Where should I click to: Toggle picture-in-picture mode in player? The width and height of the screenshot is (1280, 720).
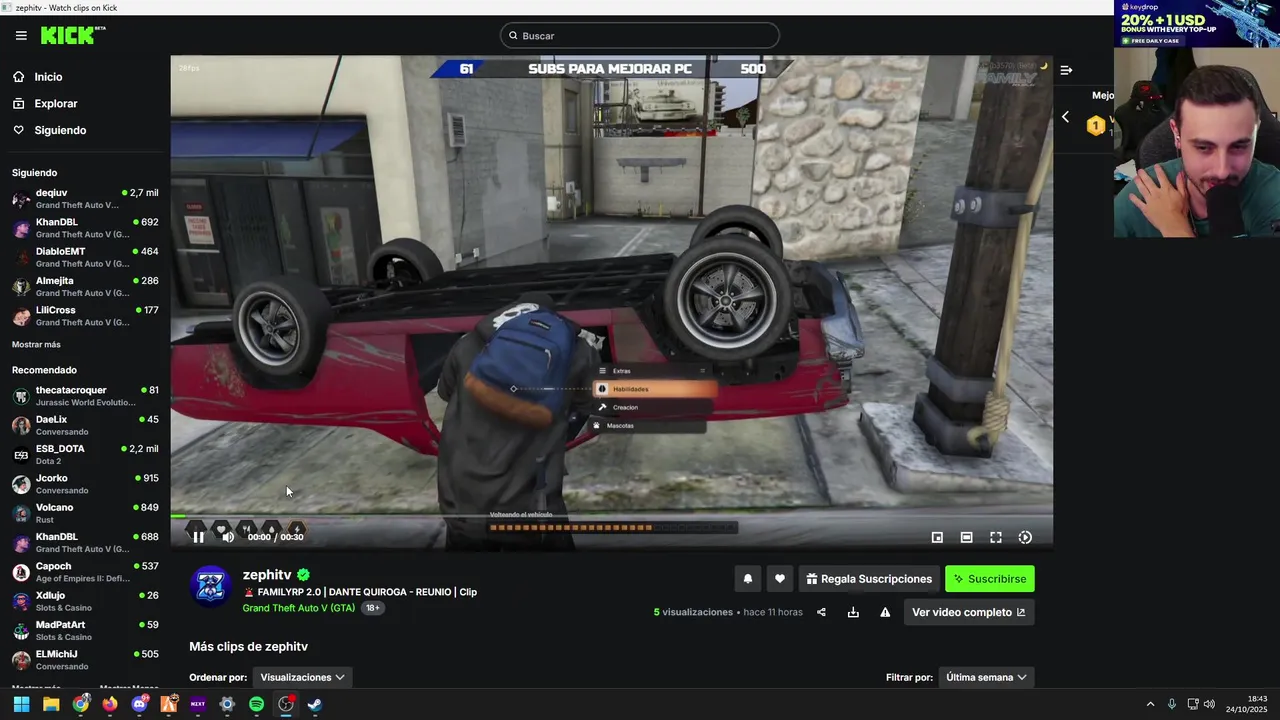click(937, 537)
